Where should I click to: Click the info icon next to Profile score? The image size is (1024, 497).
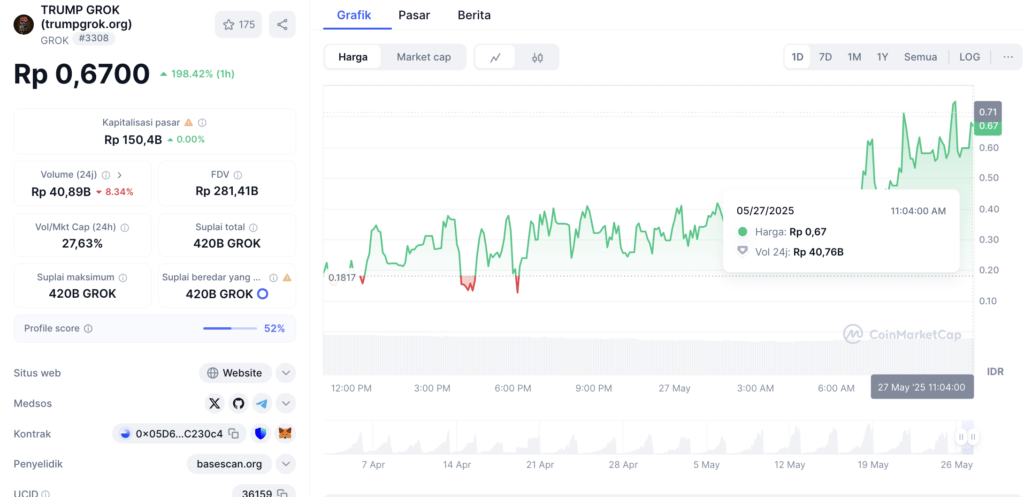88,329
